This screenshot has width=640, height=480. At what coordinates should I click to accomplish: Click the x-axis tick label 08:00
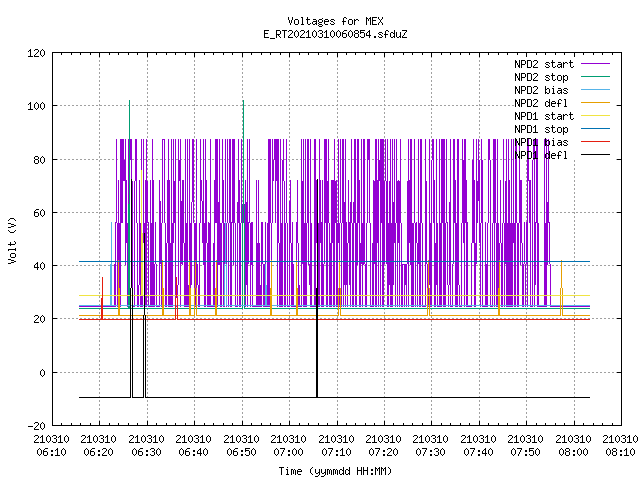pyautogui.click(x=573, y=452)
